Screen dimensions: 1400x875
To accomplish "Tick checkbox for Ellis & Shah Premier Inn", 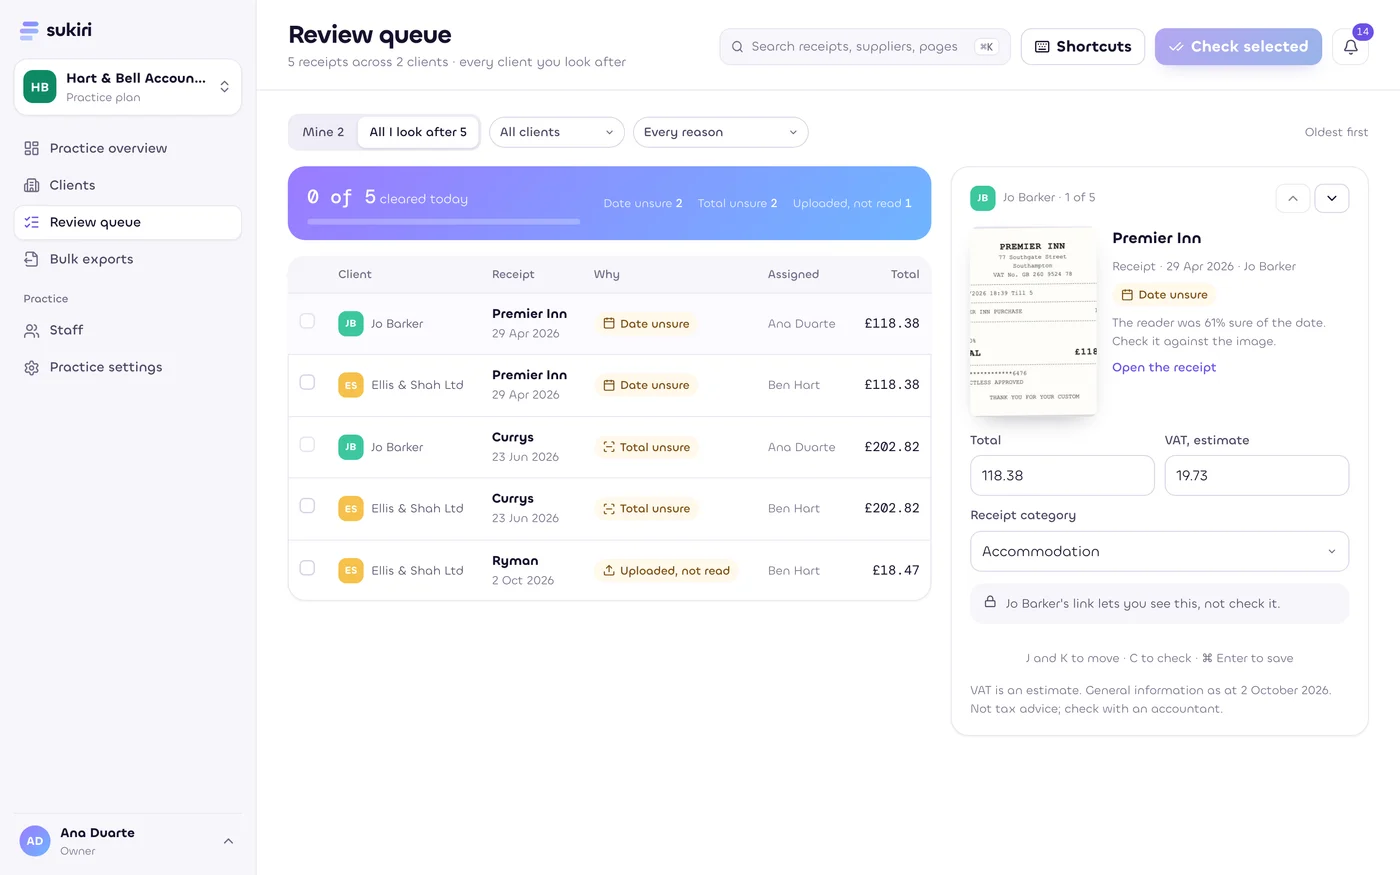I will (307, 382).
